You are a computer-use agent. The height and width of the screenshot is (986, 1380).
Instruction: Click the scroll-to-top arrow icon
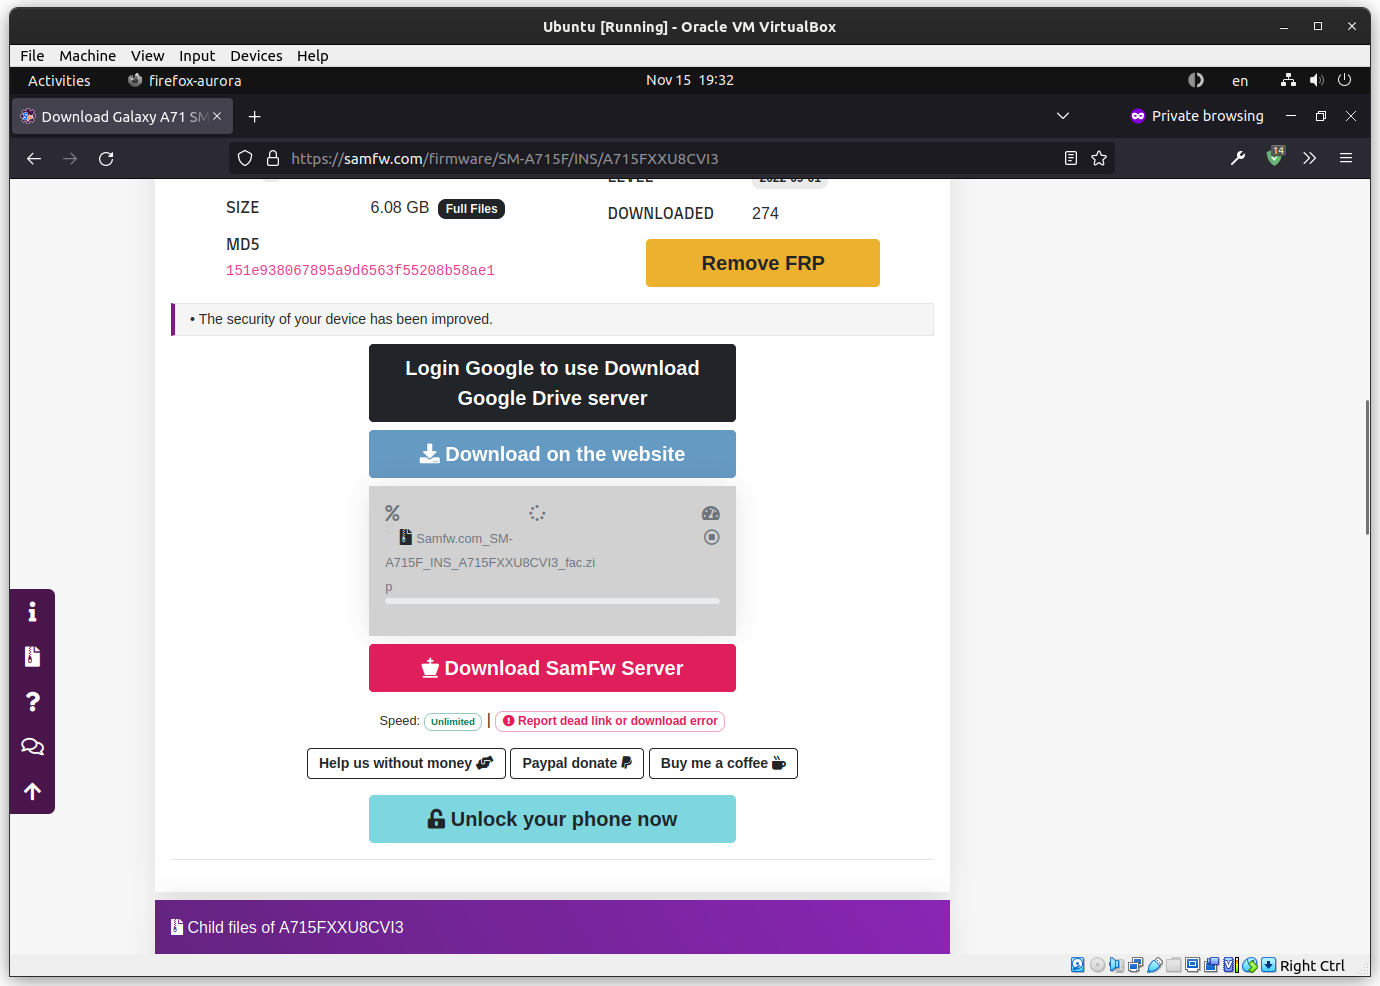click(x=32, y=791)
